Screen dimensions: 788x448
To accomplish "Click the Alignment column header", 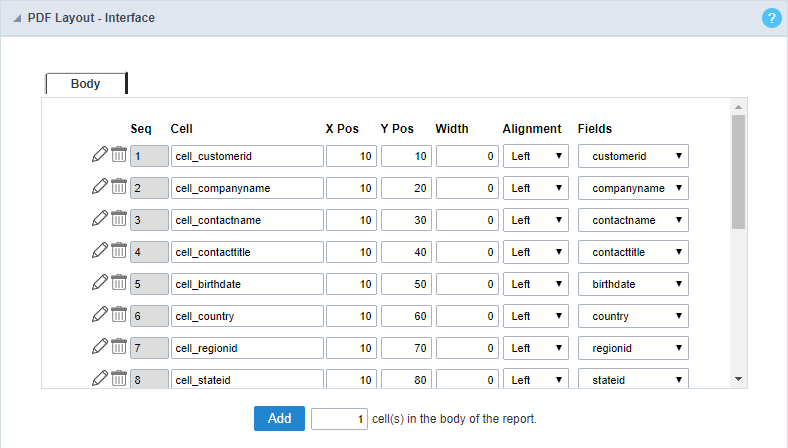I will pos(532,129).
